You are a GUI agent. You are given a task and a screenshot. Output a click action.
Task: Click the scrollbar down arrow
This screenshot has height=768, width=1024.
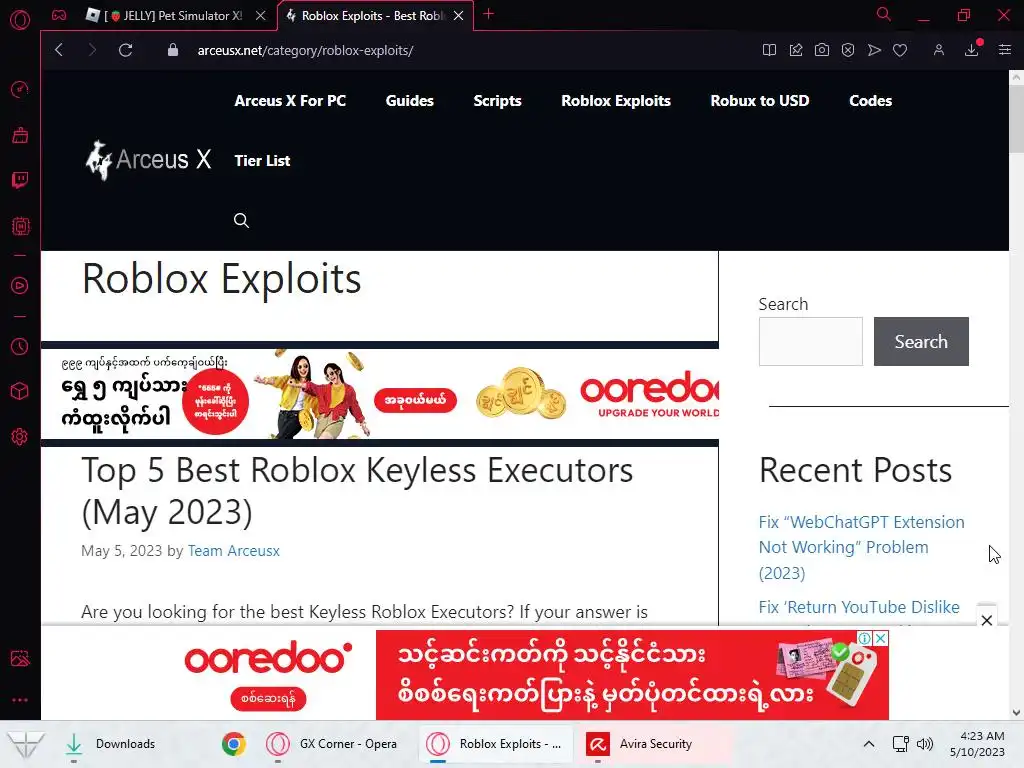click(x=1016, y=713)
